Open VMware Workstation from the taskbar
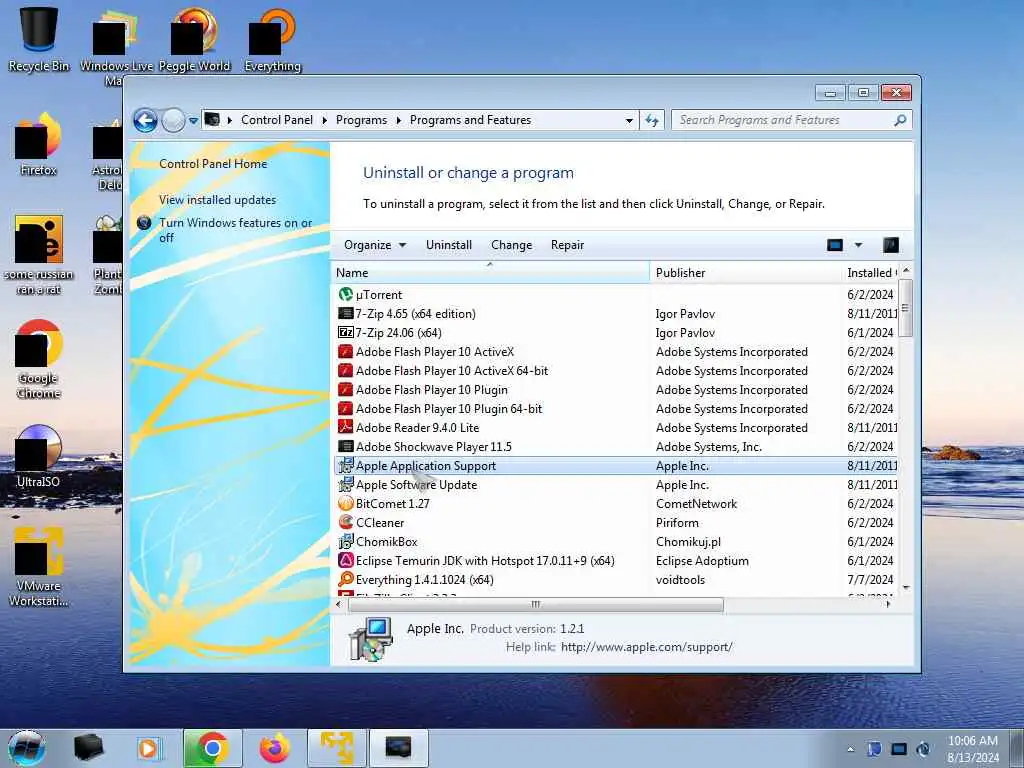1024x768 pixels. coord(336,748)
